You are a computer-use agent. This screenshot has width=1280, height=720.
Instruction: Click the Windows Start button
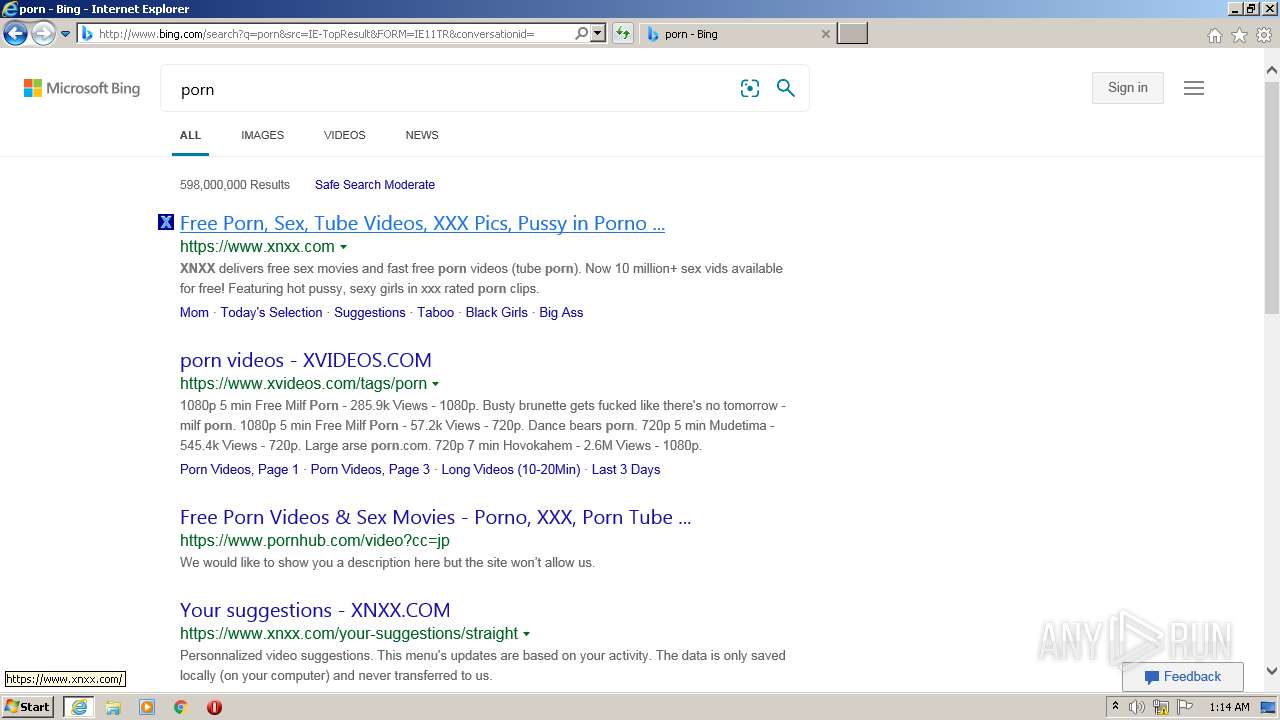point(28,707)
